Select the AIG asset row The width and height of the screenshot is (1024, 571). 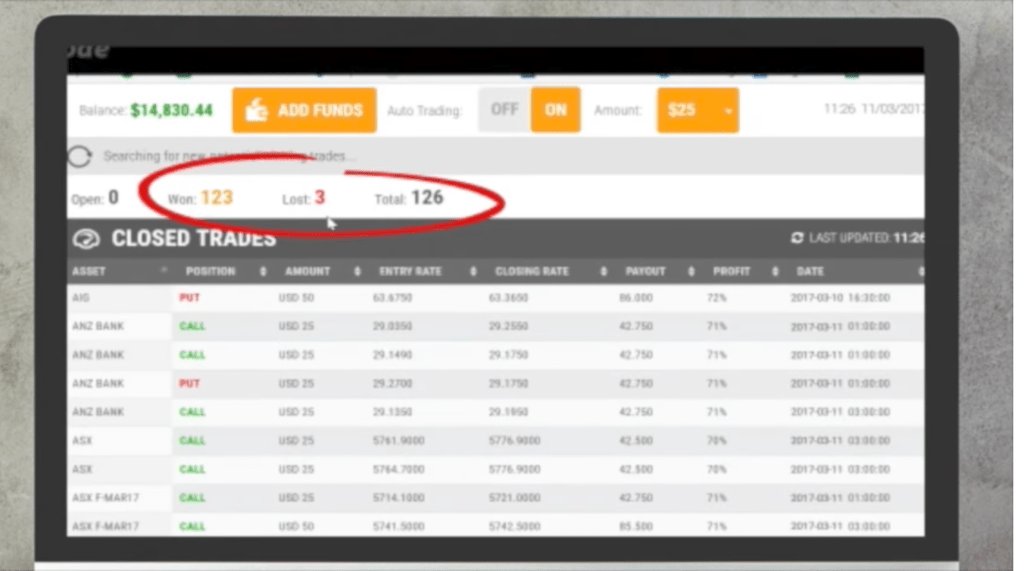(x=496, y=298)
